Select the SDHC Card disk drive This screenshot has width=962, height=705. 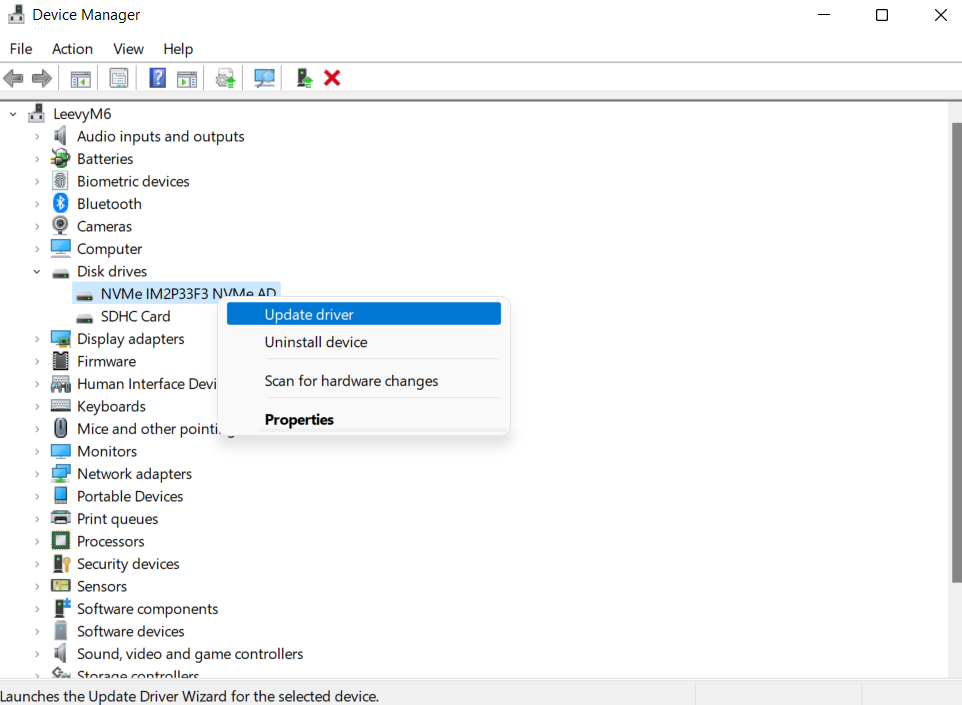pyautogui.click(x=135, y=316)
